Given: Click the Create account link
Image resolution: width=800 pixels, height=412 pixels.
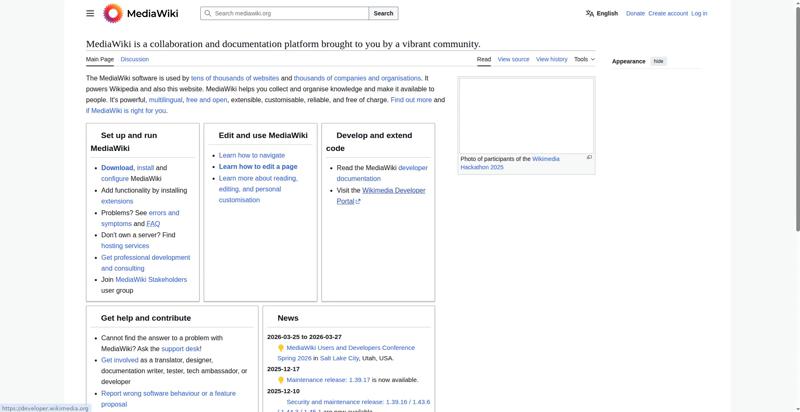Looking at the screenshot, I should [668, 13].
